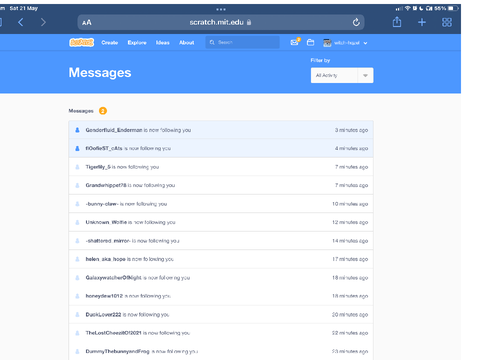
Task: Tap the scratch.mit.edu address bar
Action: [221, 22]
